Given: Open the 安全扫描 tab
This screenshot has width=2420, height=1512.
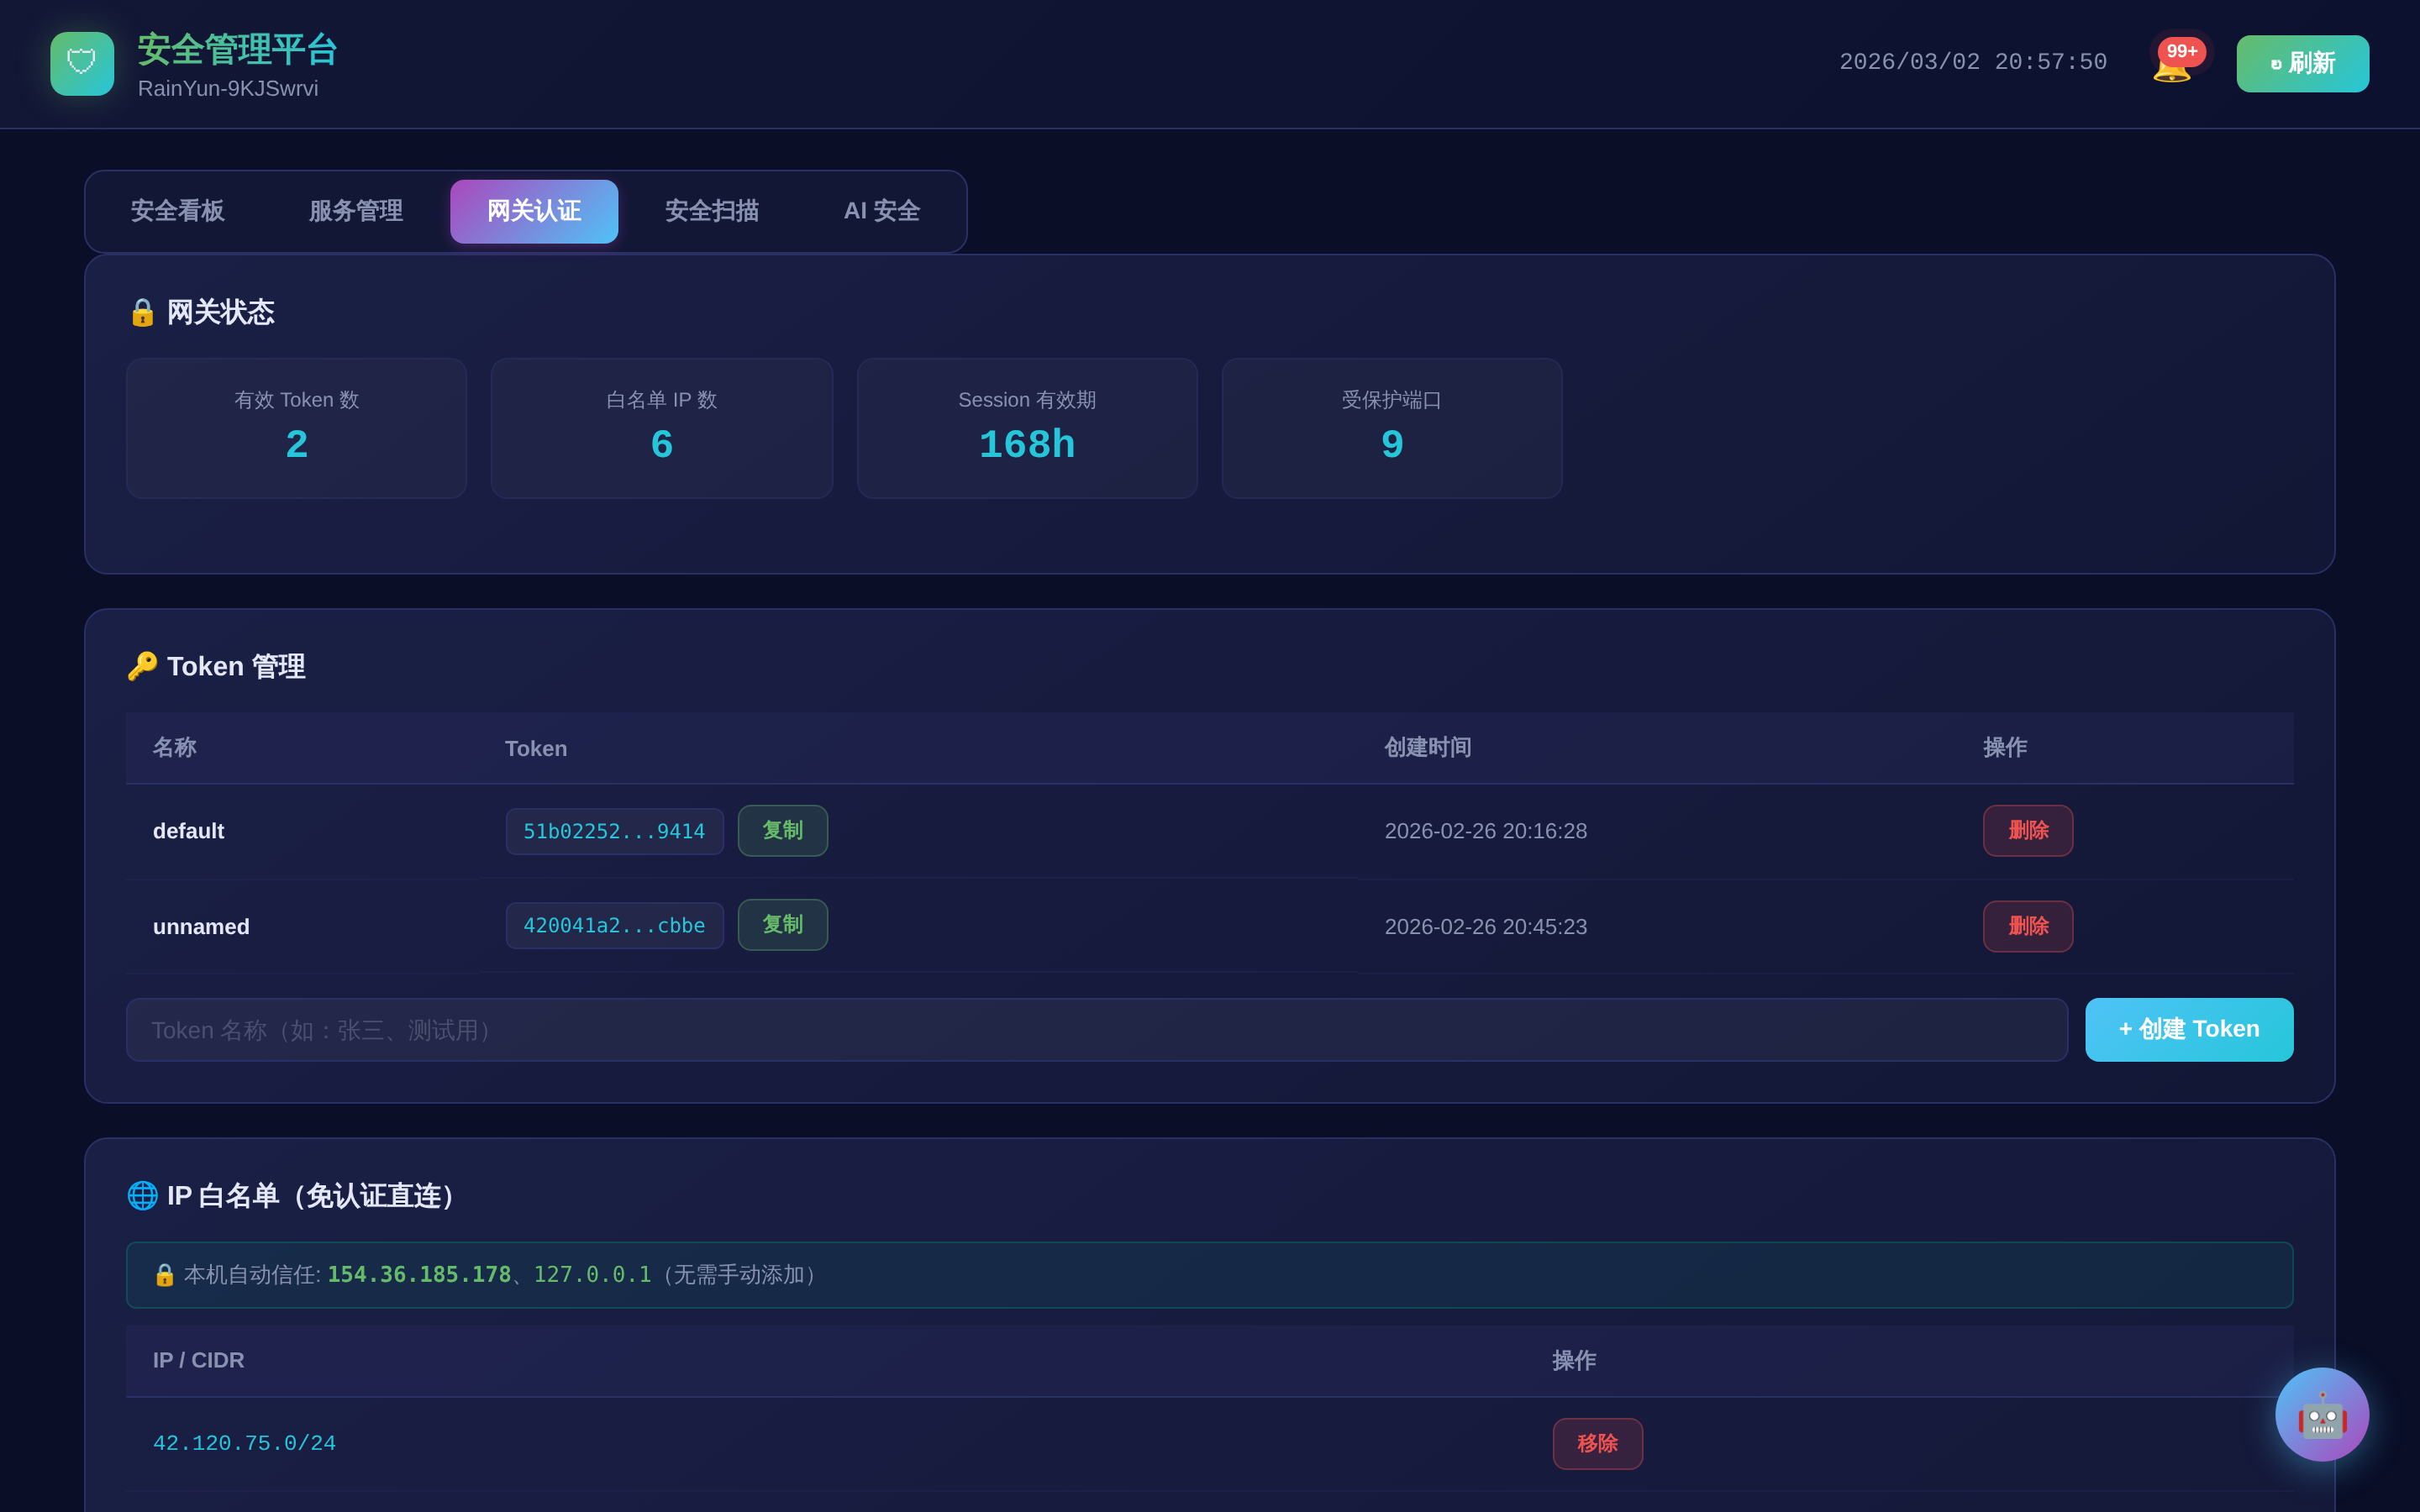Looking at the screenshot, I should pyautogui.click(x=711, y=211).
